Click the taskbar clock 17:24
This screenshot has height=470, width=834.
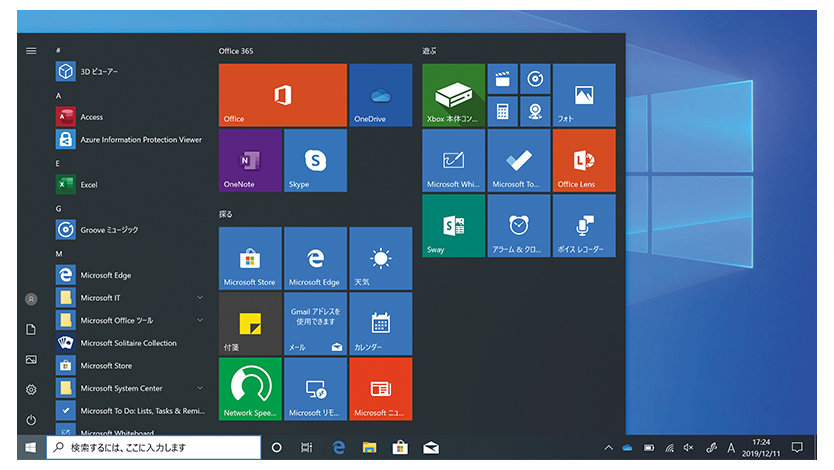click(761, 442)
